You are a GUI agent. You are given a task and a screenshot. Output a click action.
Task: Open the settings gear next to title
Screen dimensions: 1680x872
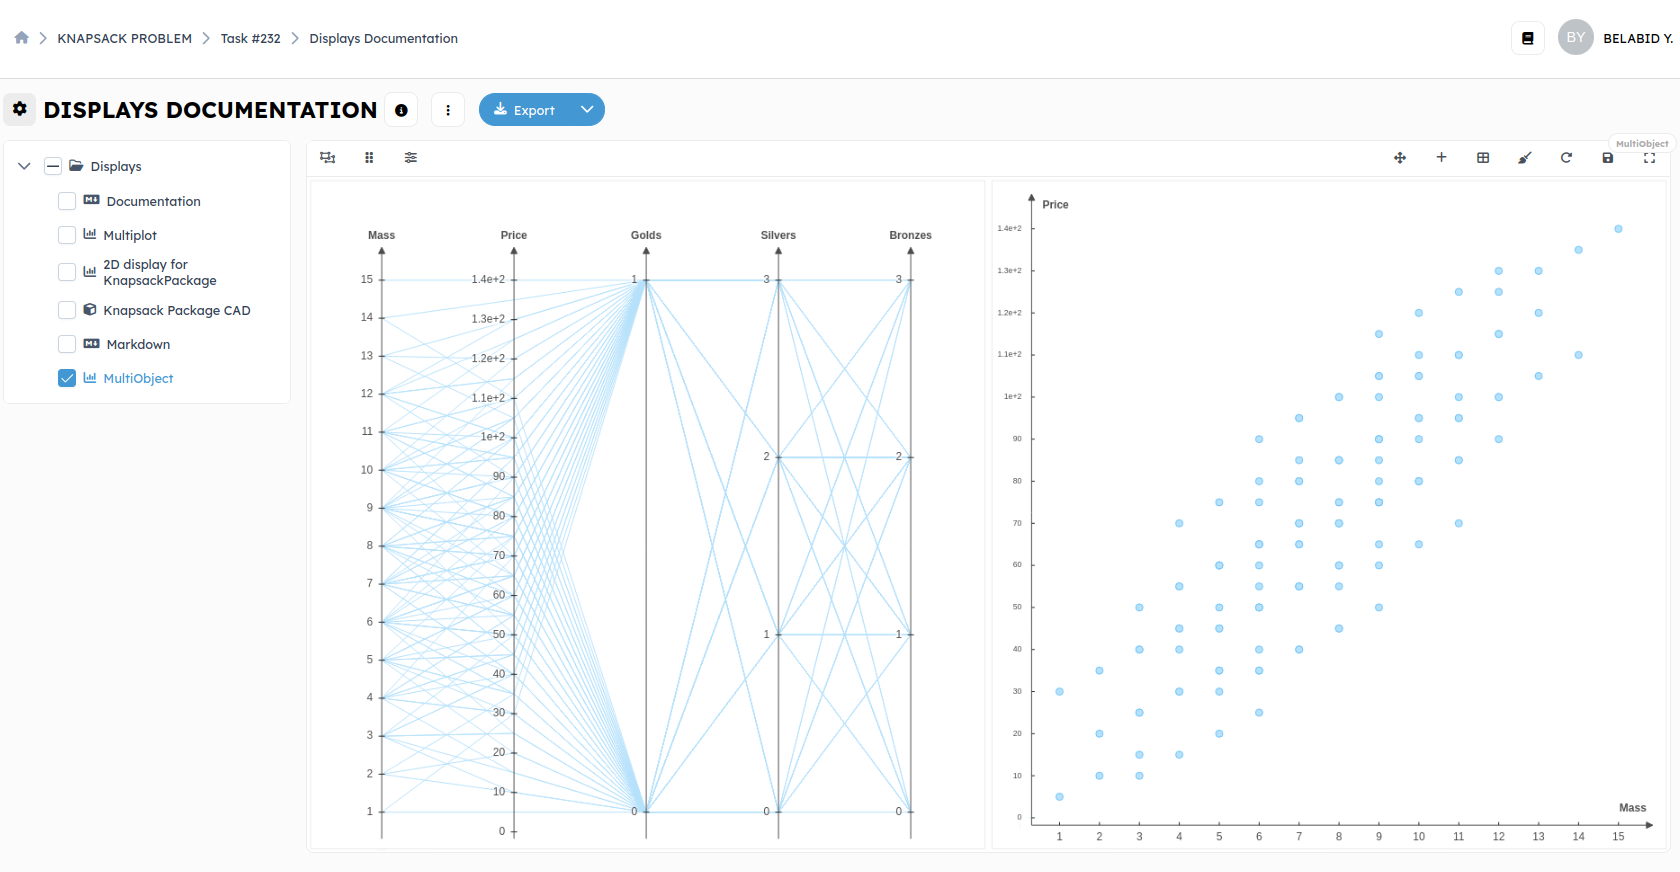pyautogui.click(x=20, y=109)
